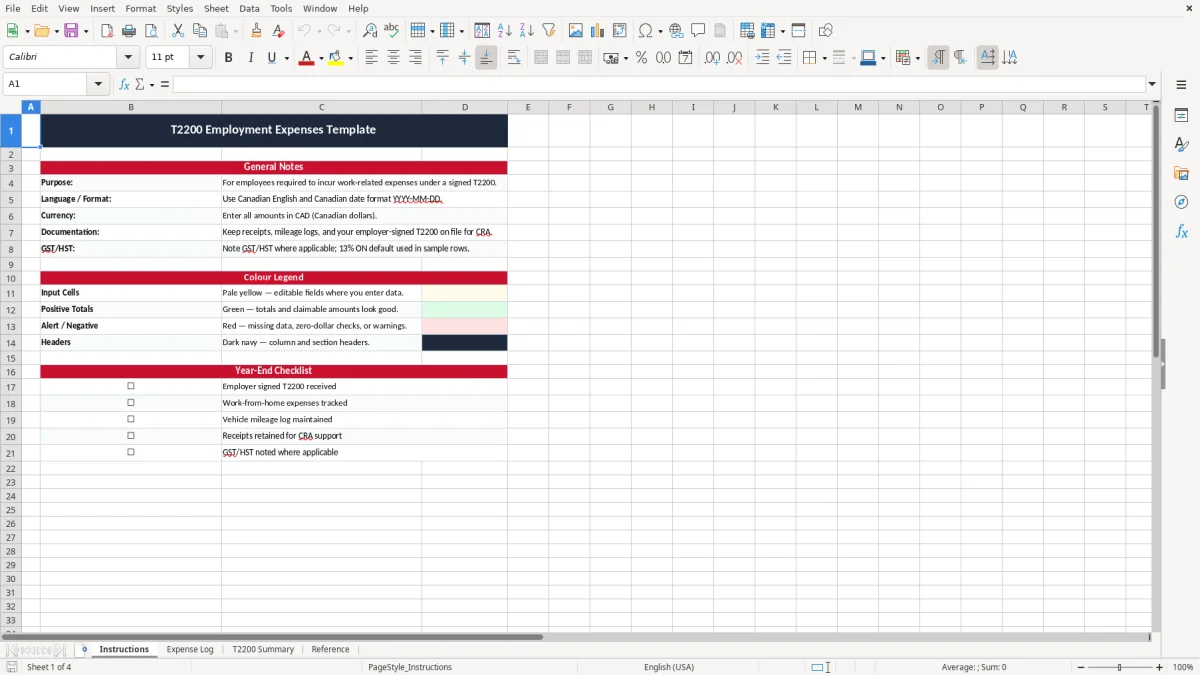
Task: Insert a hyperlink
Action: click(x=676, y=31)
